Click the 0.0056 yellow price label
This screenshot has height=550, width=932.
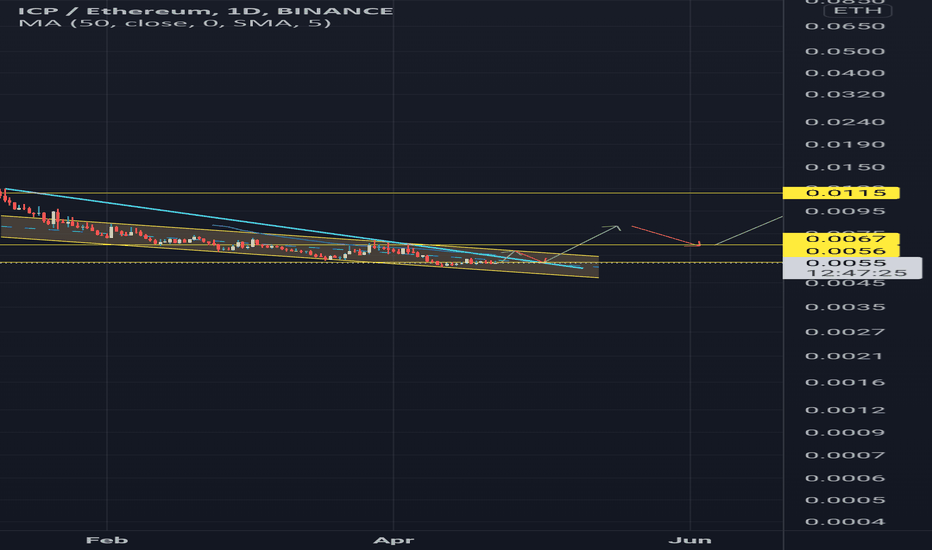(x=841, y=251)
